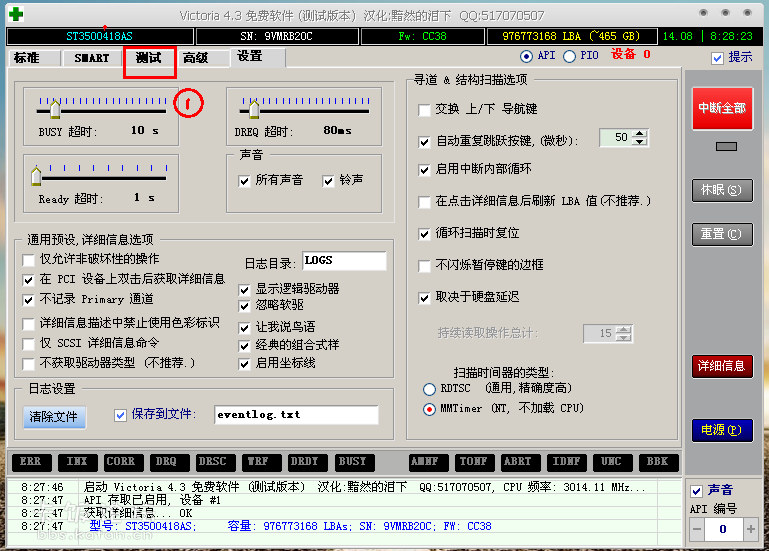Click the BUSY 超时 slider handle
The image size is (769, 551).
(x=55, y=109)
